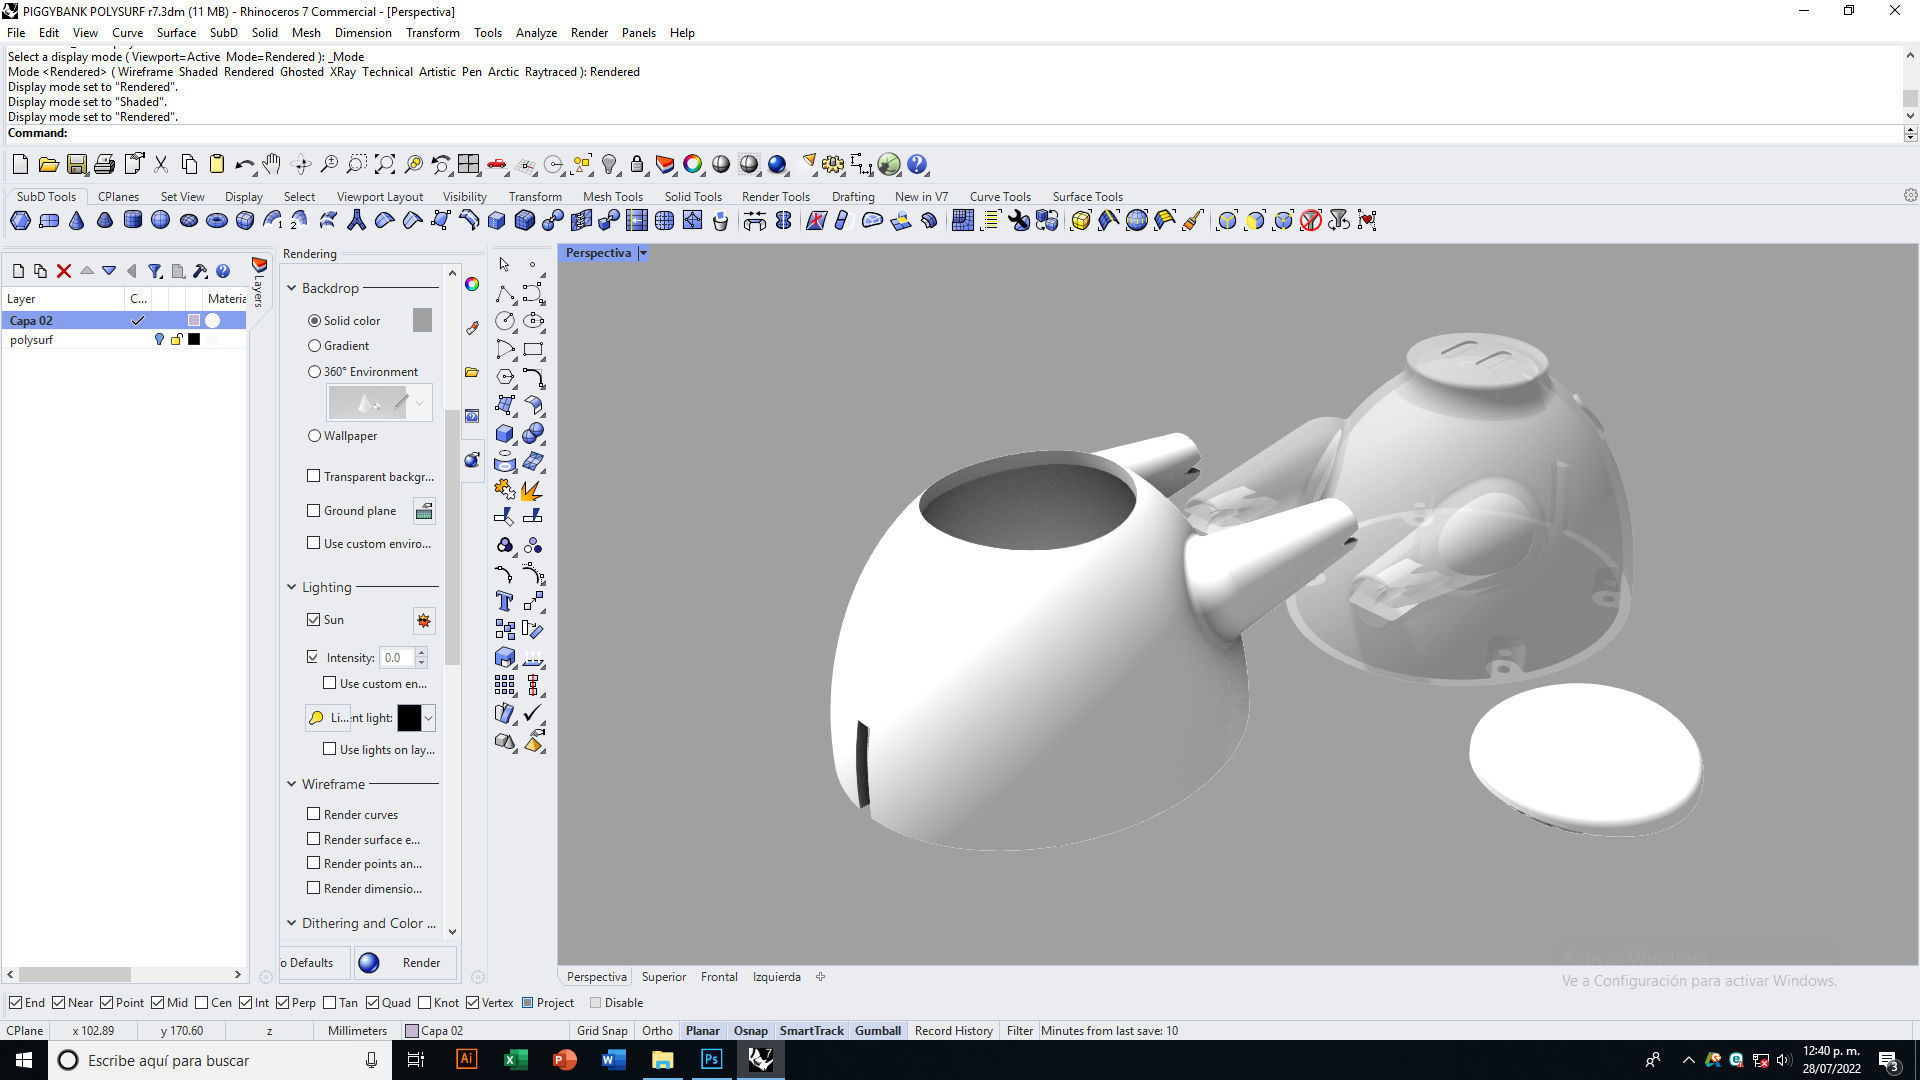The width and height of the screenshot is (1920, 1080).
Task: Open the Render menu
Action: click(589, 33)
